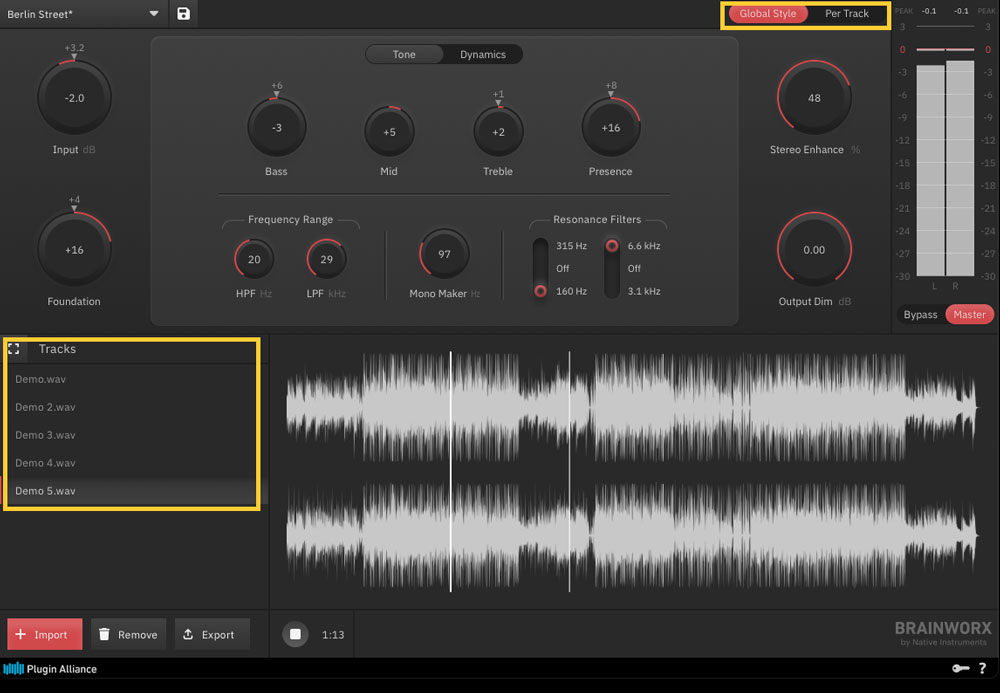
Task: Click the left channel level meter
Action: pyautogui.click(x=930, y=170)
